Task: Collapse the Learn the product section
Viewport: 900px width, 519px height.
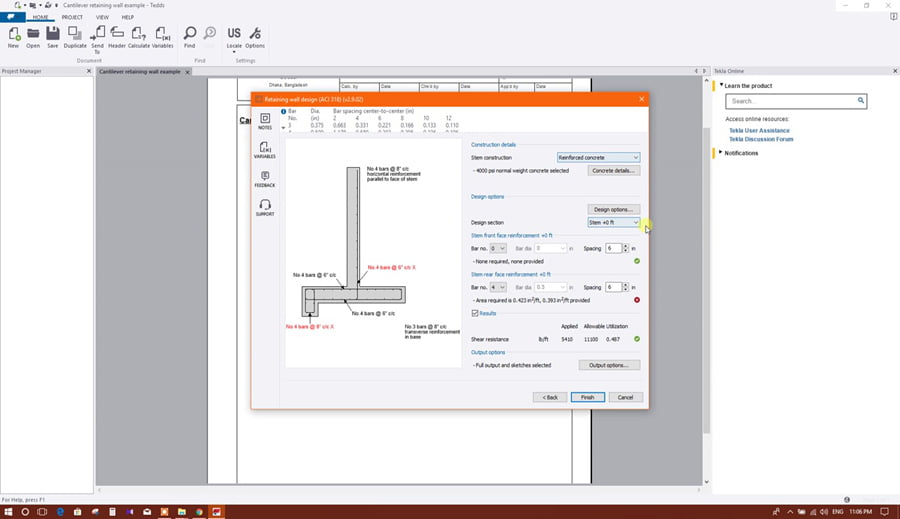Action: (721, 85)
